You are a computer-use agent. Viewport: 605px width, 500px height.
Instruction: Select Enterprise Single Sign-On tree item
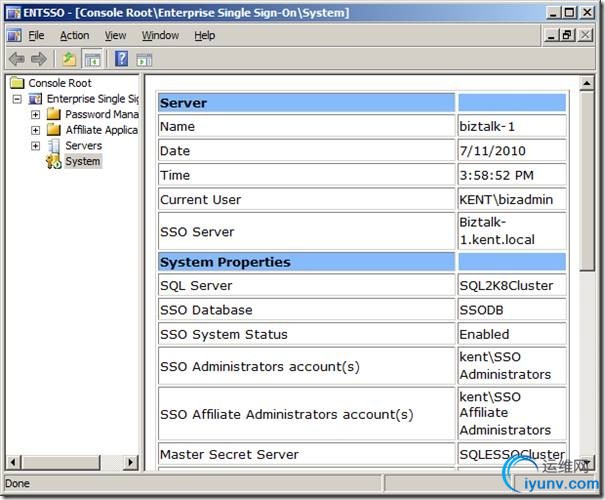click(93, 99)
